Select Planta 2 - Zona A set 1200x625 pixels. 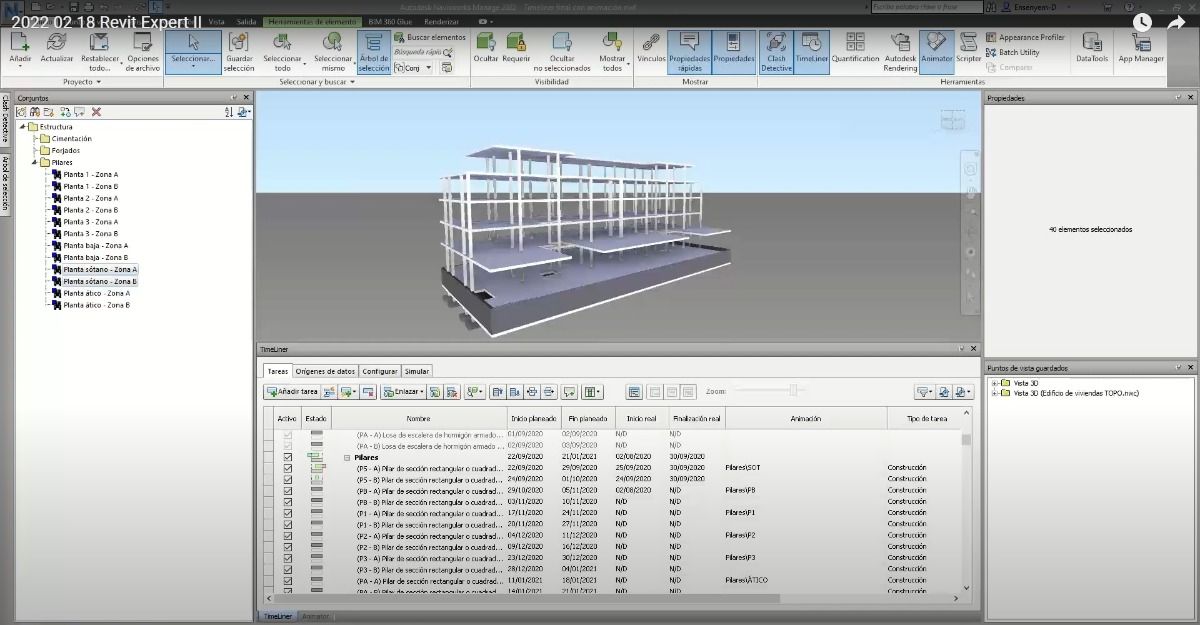[90, 198]
